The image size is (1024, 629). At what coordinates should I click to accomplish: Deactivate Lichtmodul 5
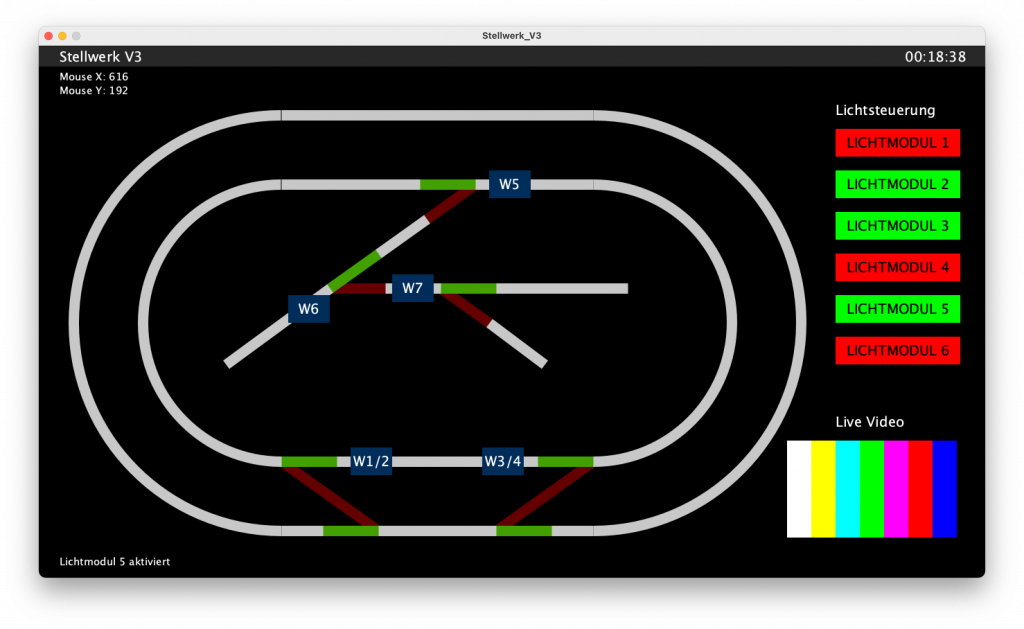coord(897,309)
